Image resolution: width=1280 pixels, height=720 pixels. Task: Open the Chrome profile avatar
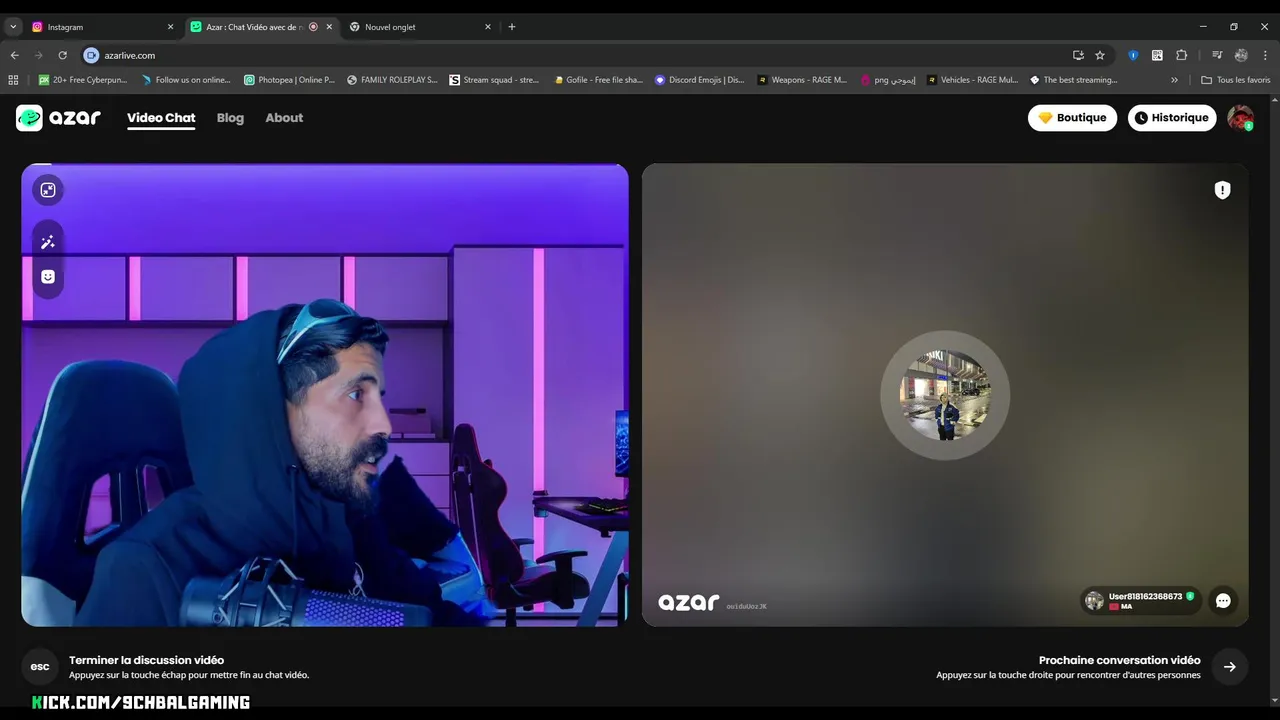pos(1241,55)
